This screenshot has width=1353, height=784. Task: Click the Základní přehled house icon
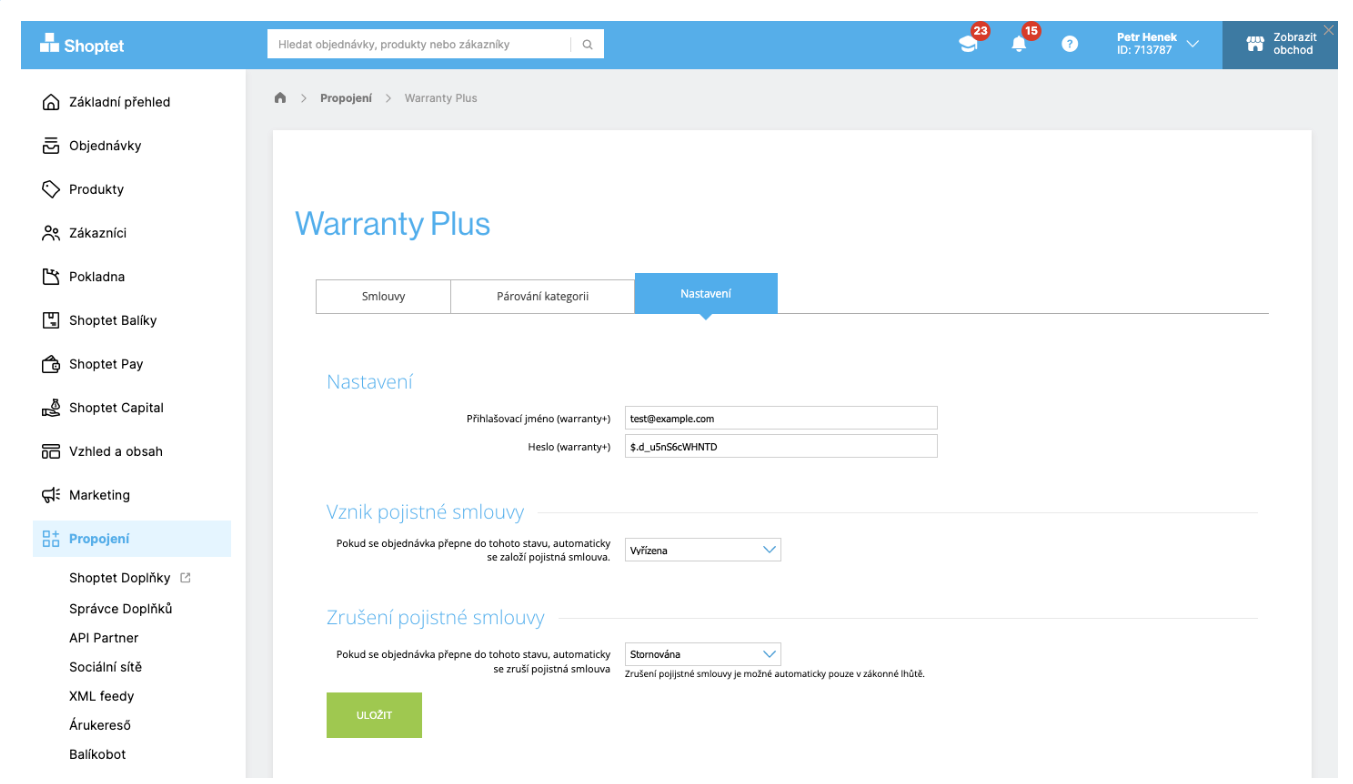tap(51, 102)
